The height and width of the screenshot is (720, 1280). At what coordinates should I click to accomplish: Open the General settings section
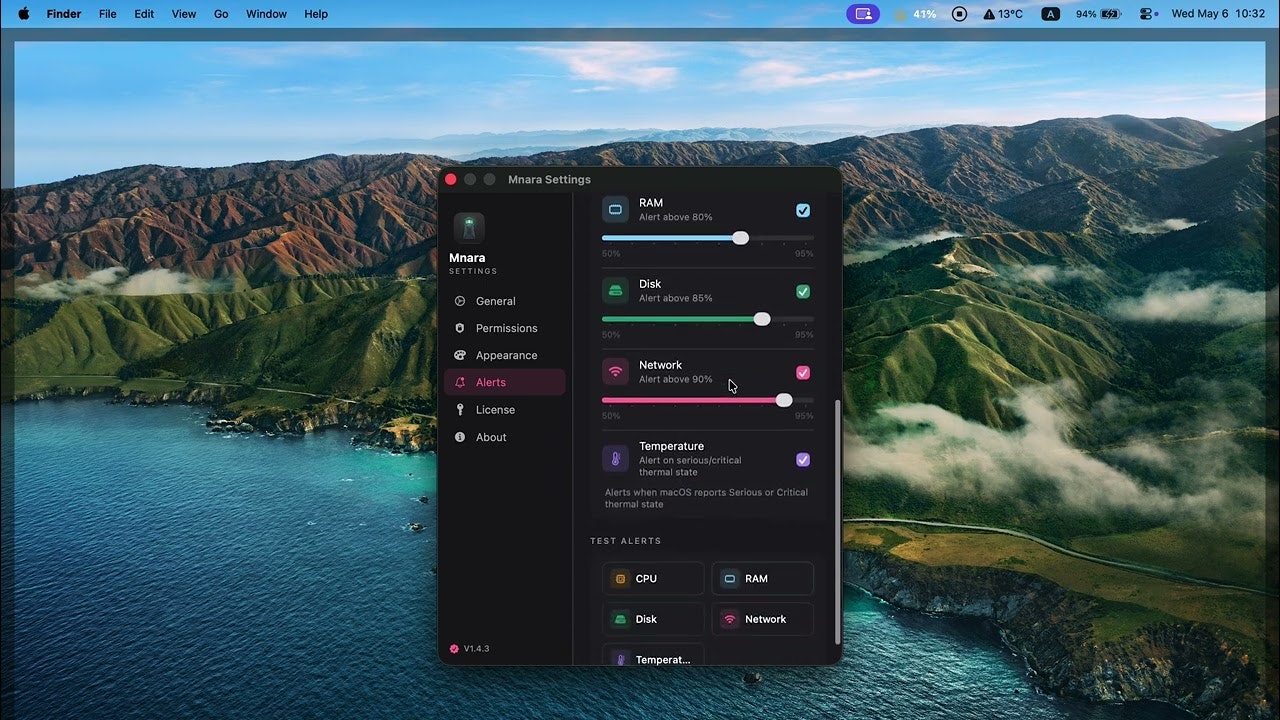[x=505, y=301]
